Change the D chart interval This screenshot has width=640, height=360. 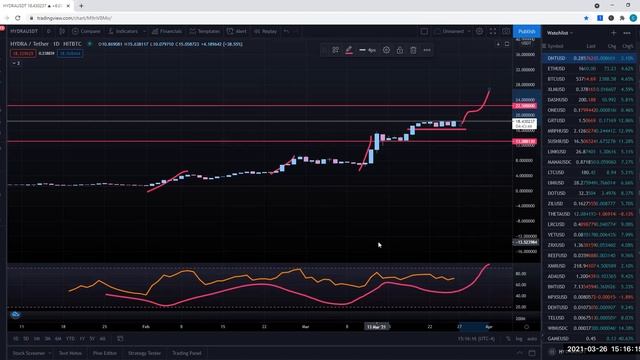tap(49, 31)
